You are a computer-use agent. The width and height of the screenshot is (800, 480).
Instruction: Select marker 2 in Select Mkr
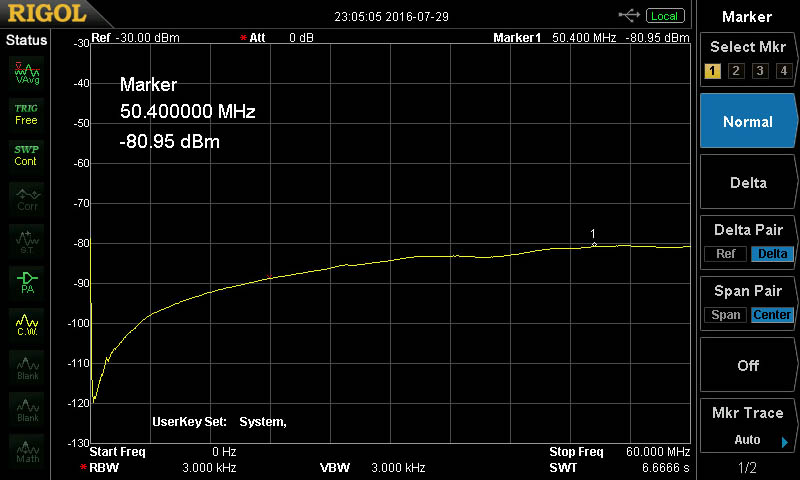tap(736, 71)
